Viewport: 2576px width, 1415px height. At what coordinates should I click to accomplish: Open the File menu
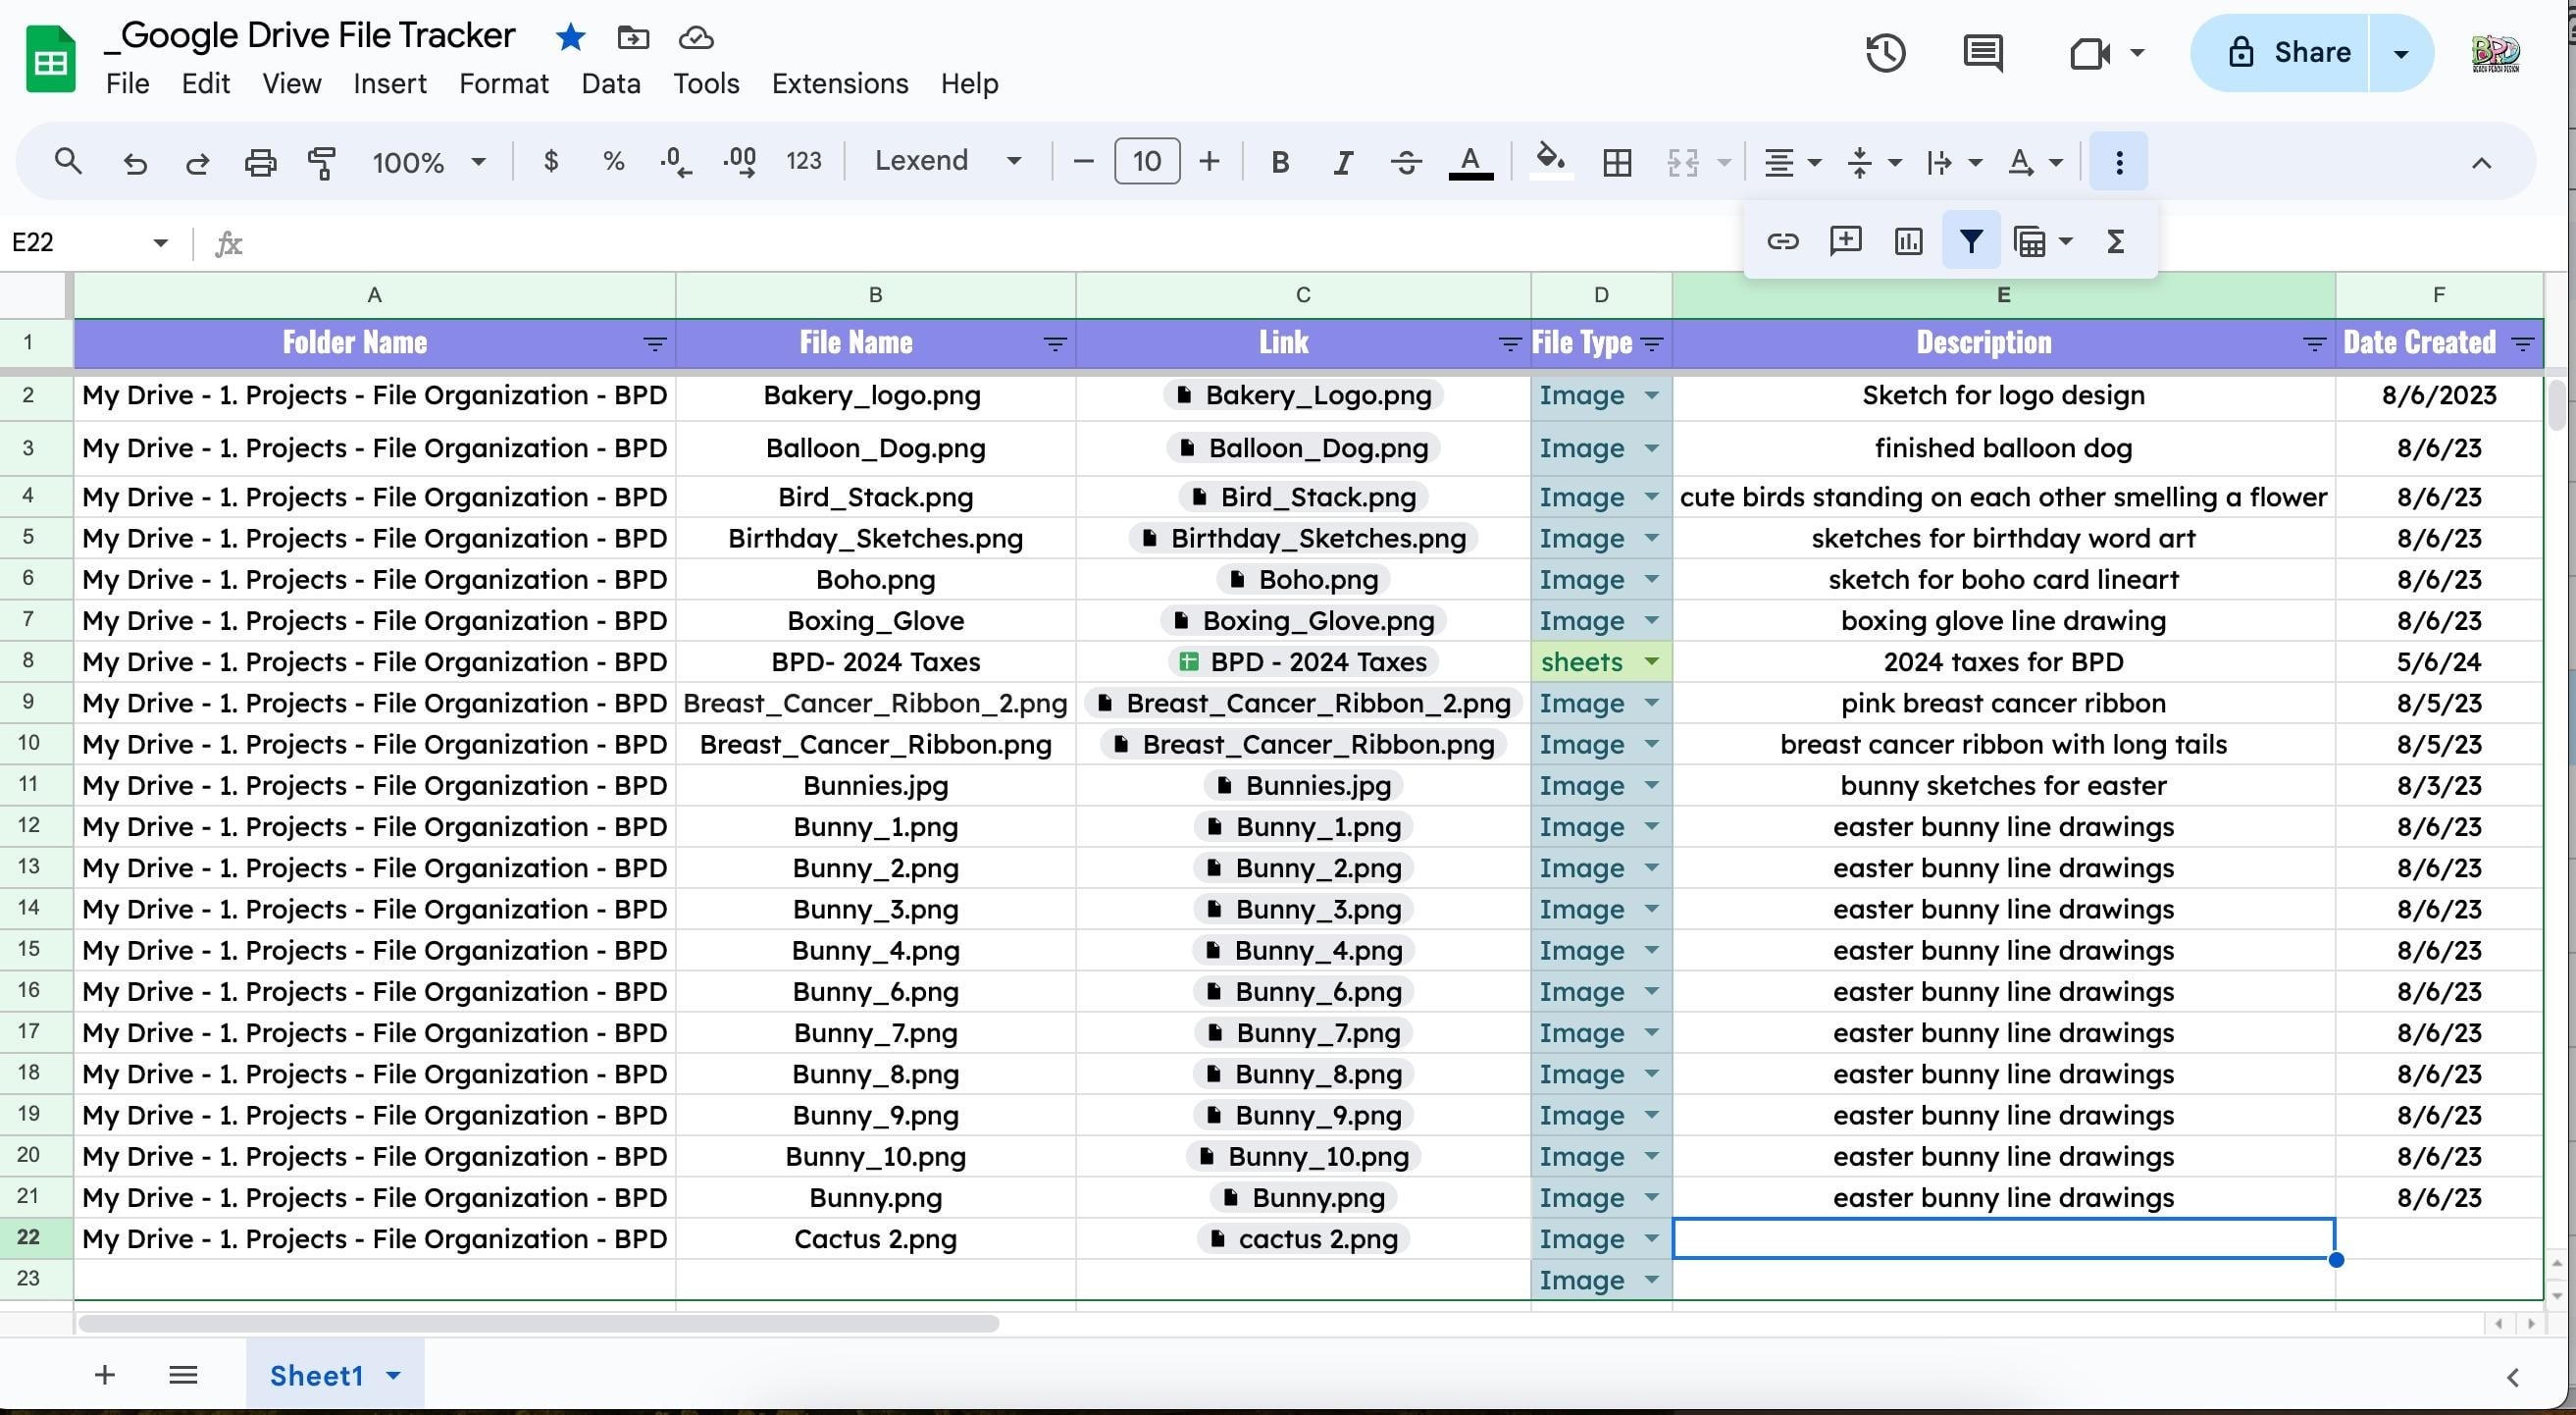[x=127, y=83]
